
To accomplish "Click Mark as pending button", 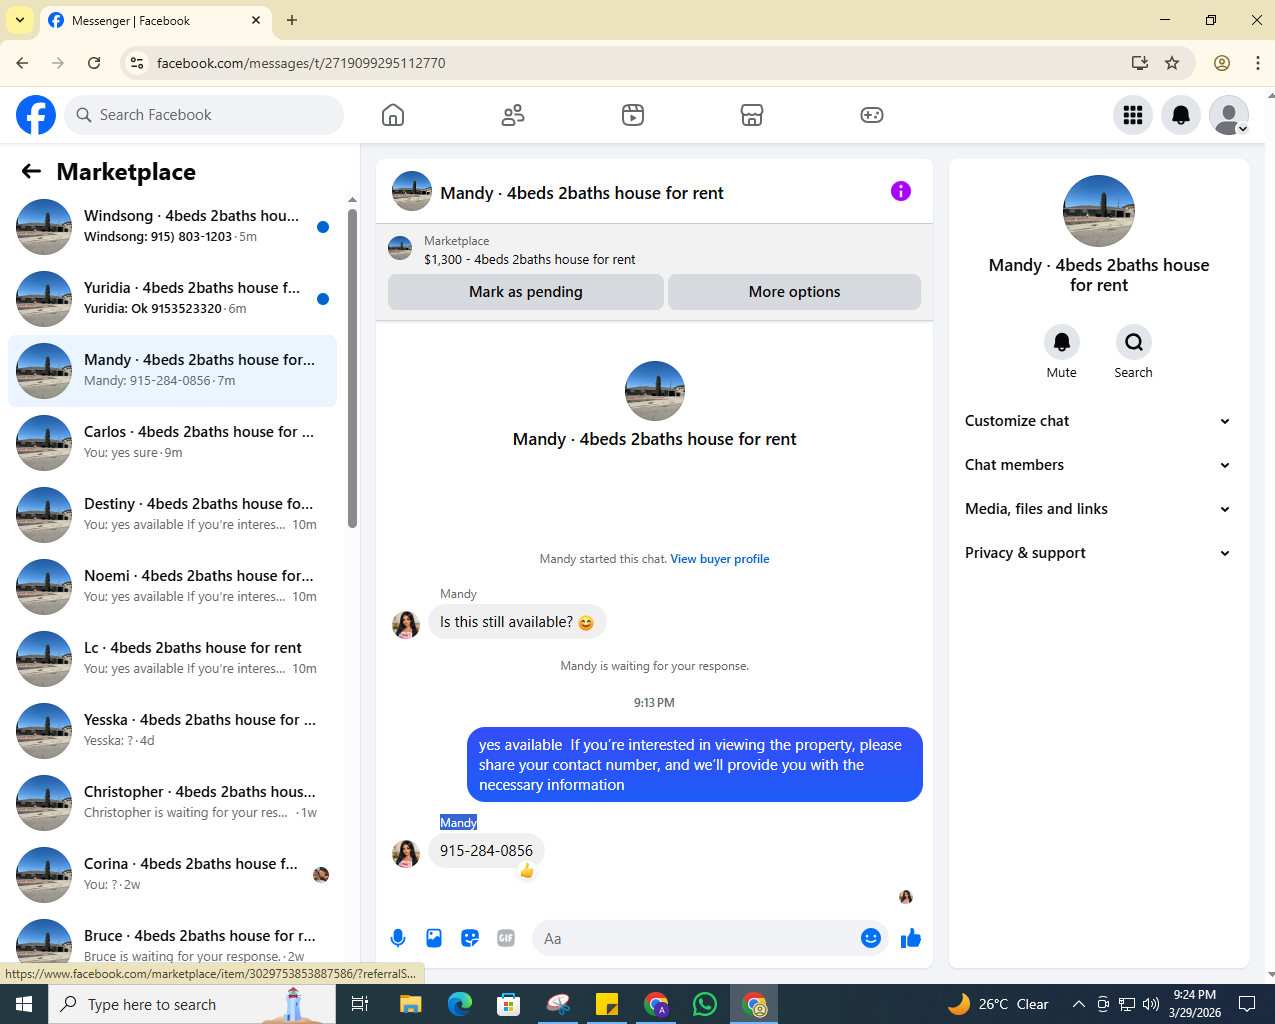I will (x=526, y=292).
